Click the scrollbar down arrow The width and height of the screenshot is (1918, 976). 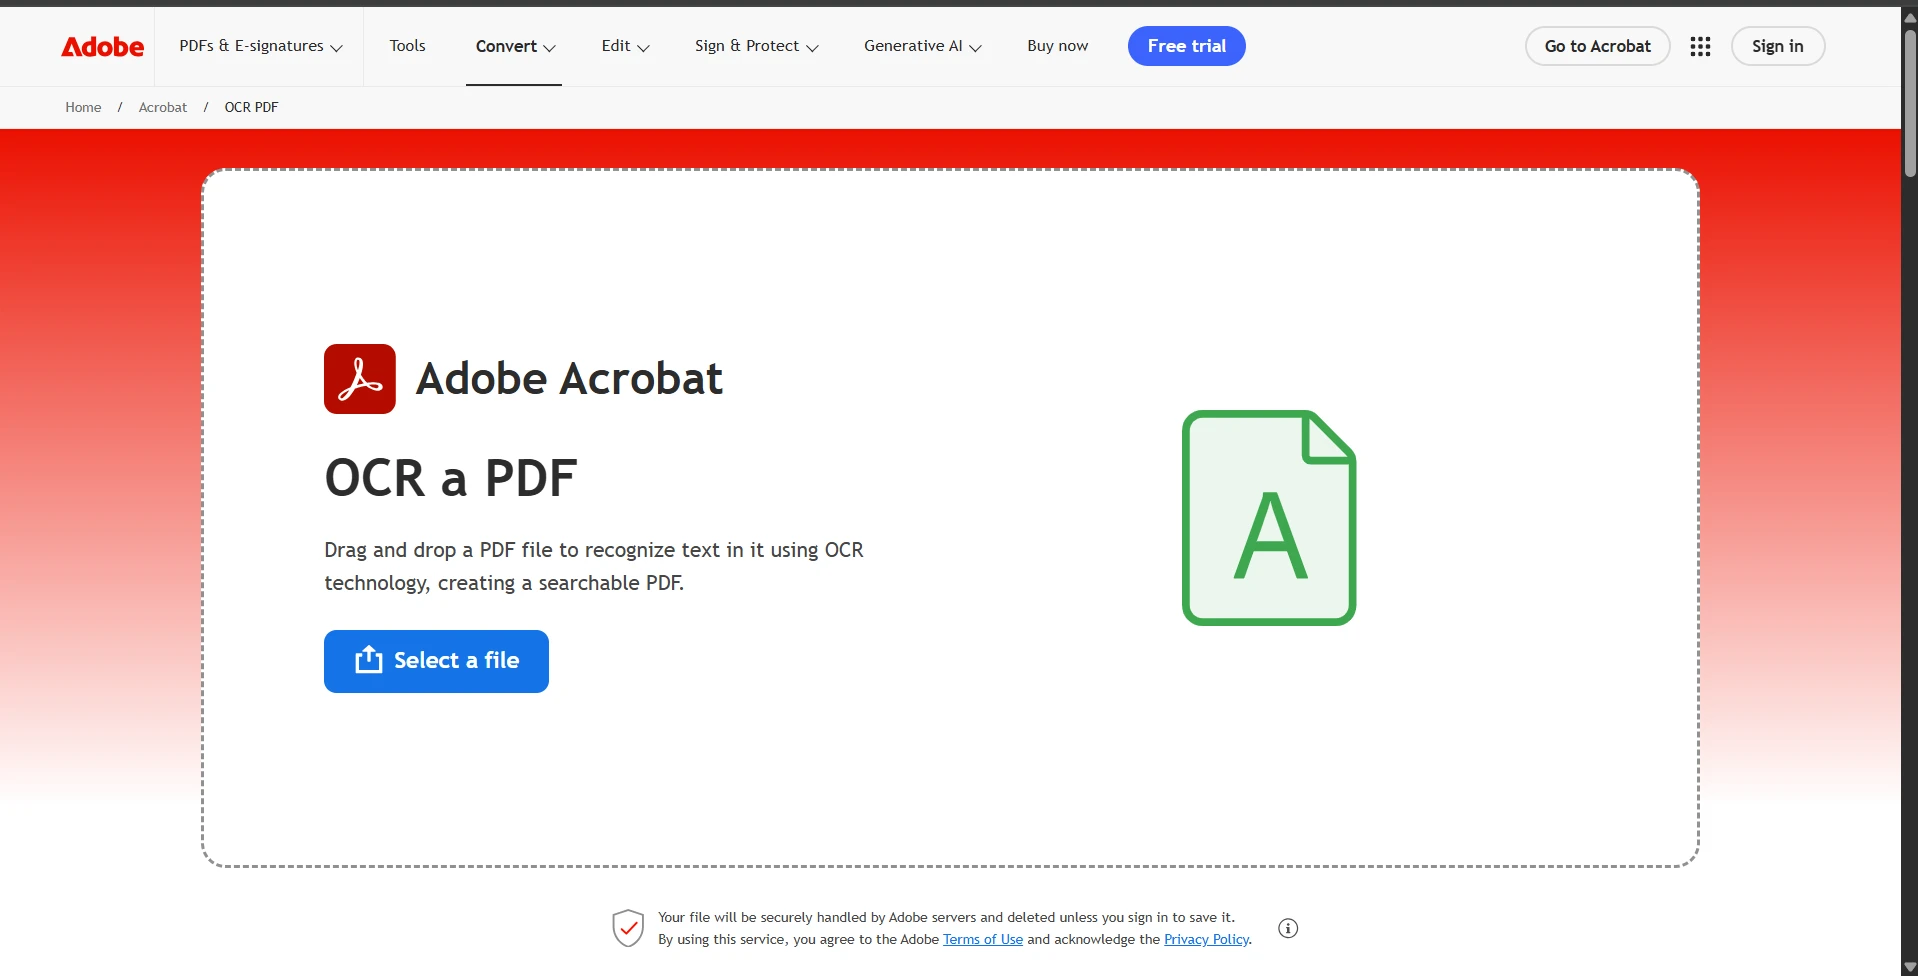coord(1910,967)
